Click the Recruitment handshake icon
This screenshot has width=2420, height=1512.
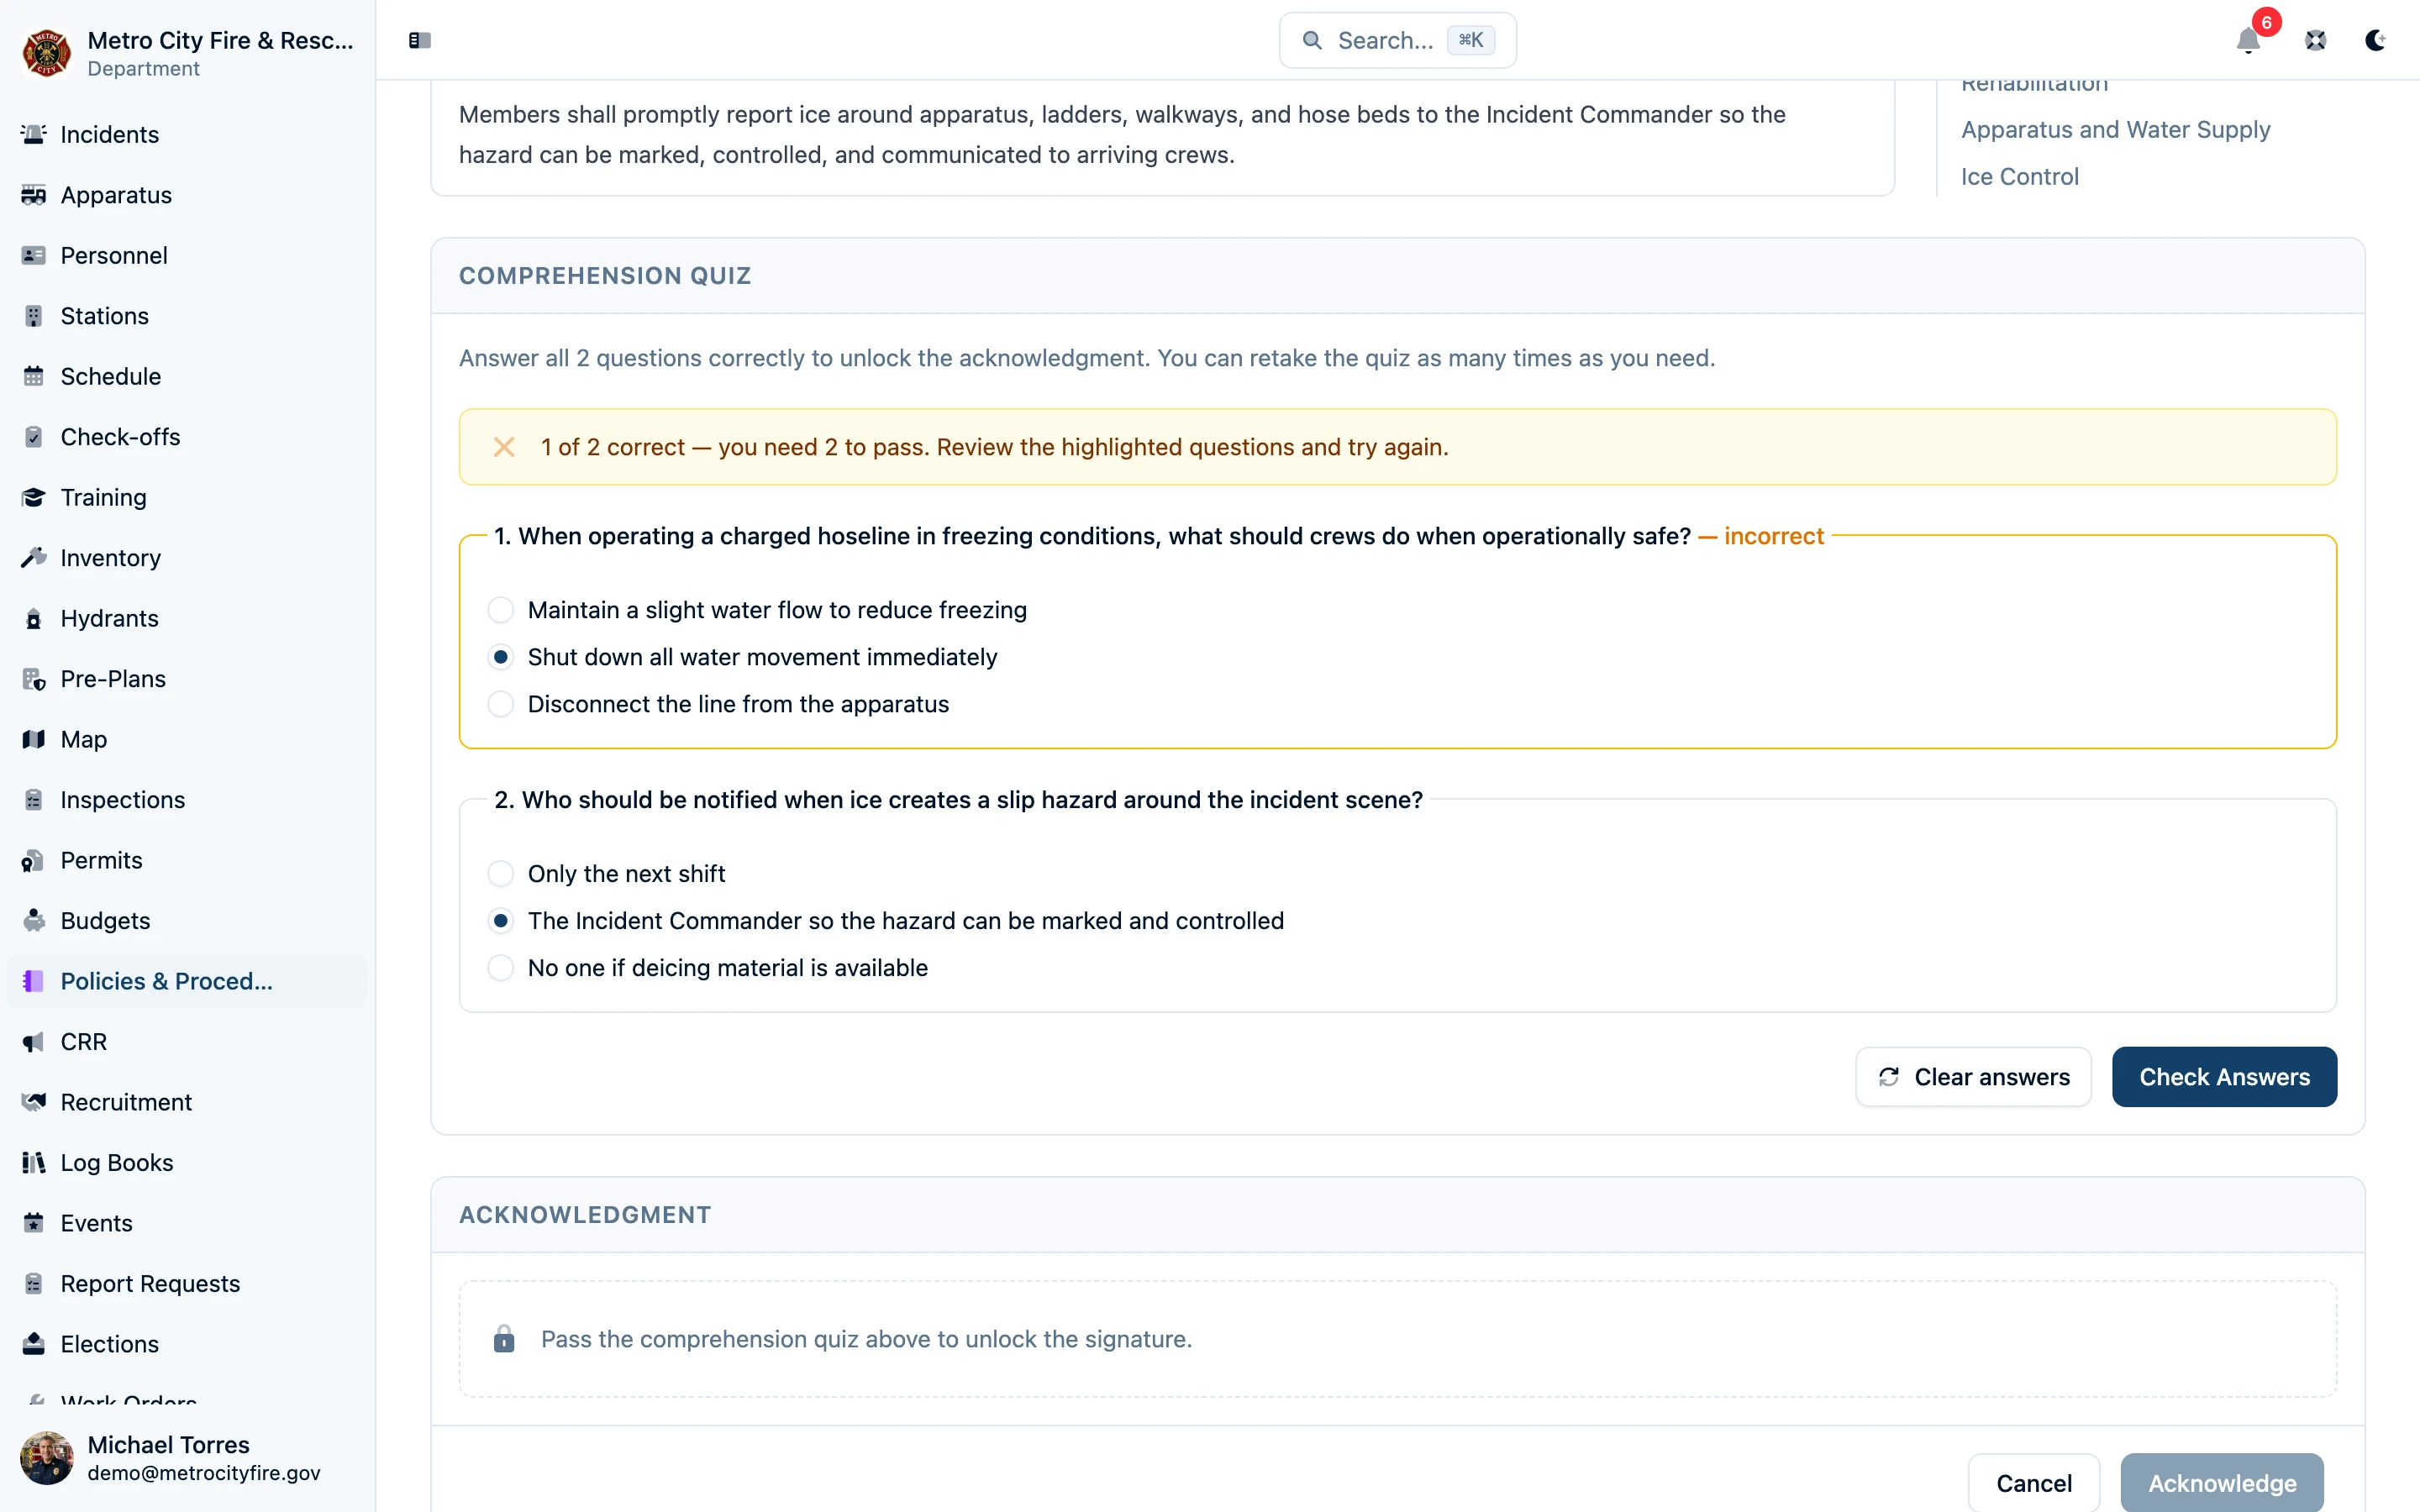pyautogui.click(x=34, y=1102)
